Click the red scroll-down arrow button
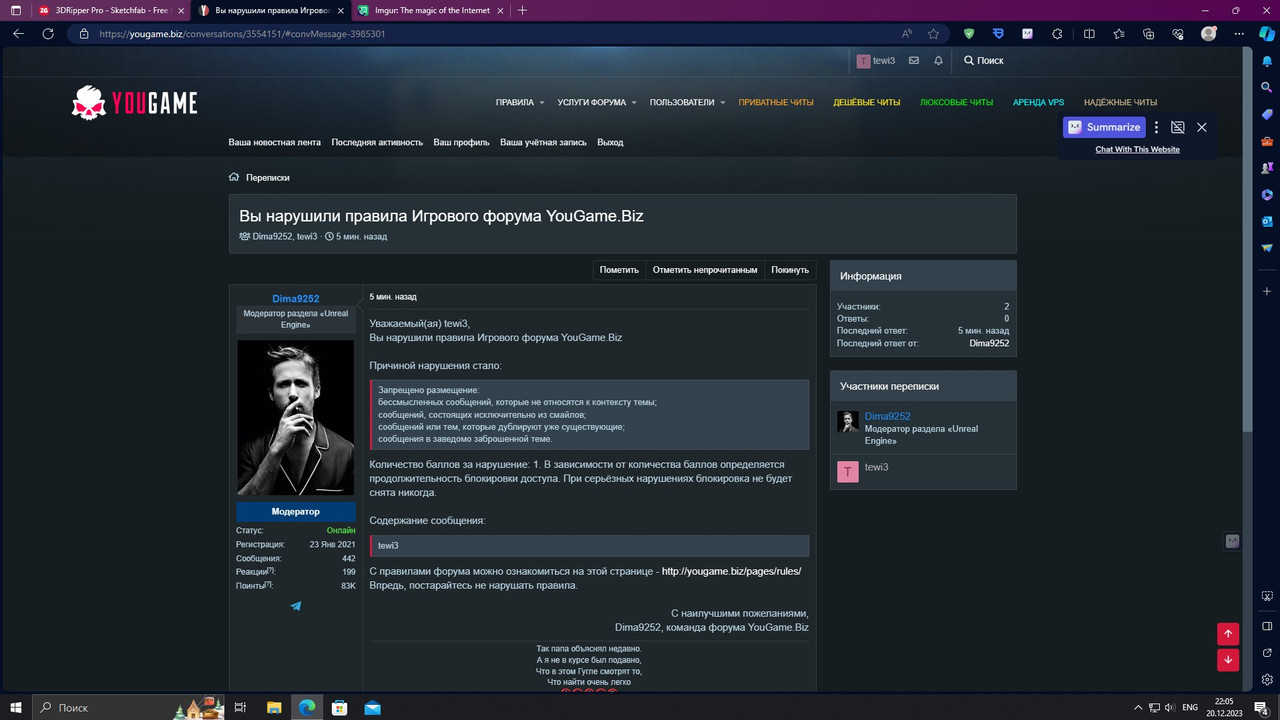The image size is (1280, 720). pyautogui.click(x=1228, y=660)
